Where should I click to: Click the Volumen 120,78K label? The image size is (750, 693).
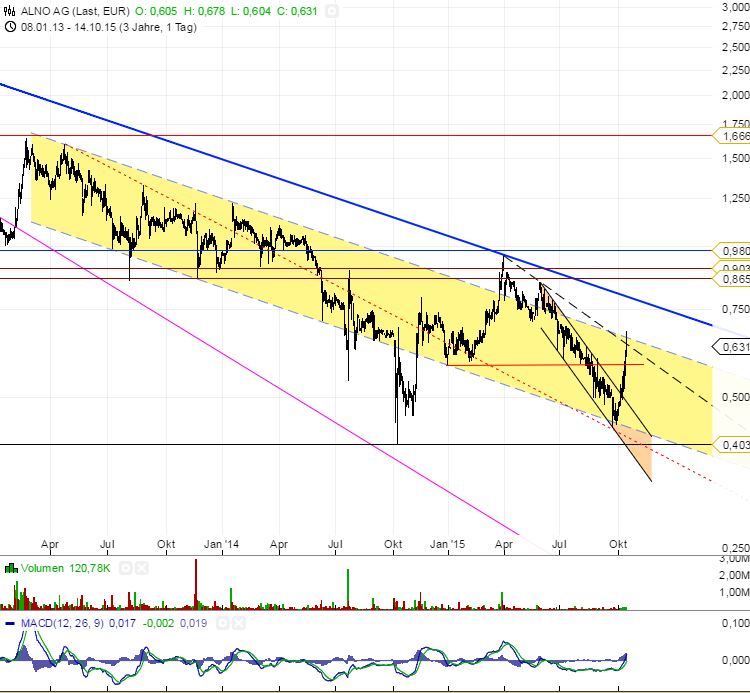coord(66,568)
